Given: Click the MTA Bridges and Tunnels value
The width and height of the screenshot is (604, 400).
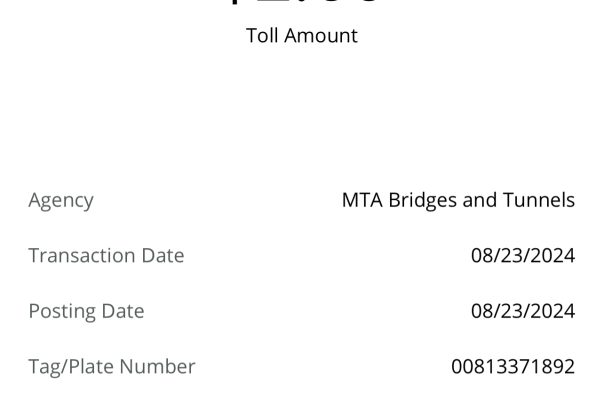Looking at the screenshot, I should pyautogui.click(x=458, y=200).
